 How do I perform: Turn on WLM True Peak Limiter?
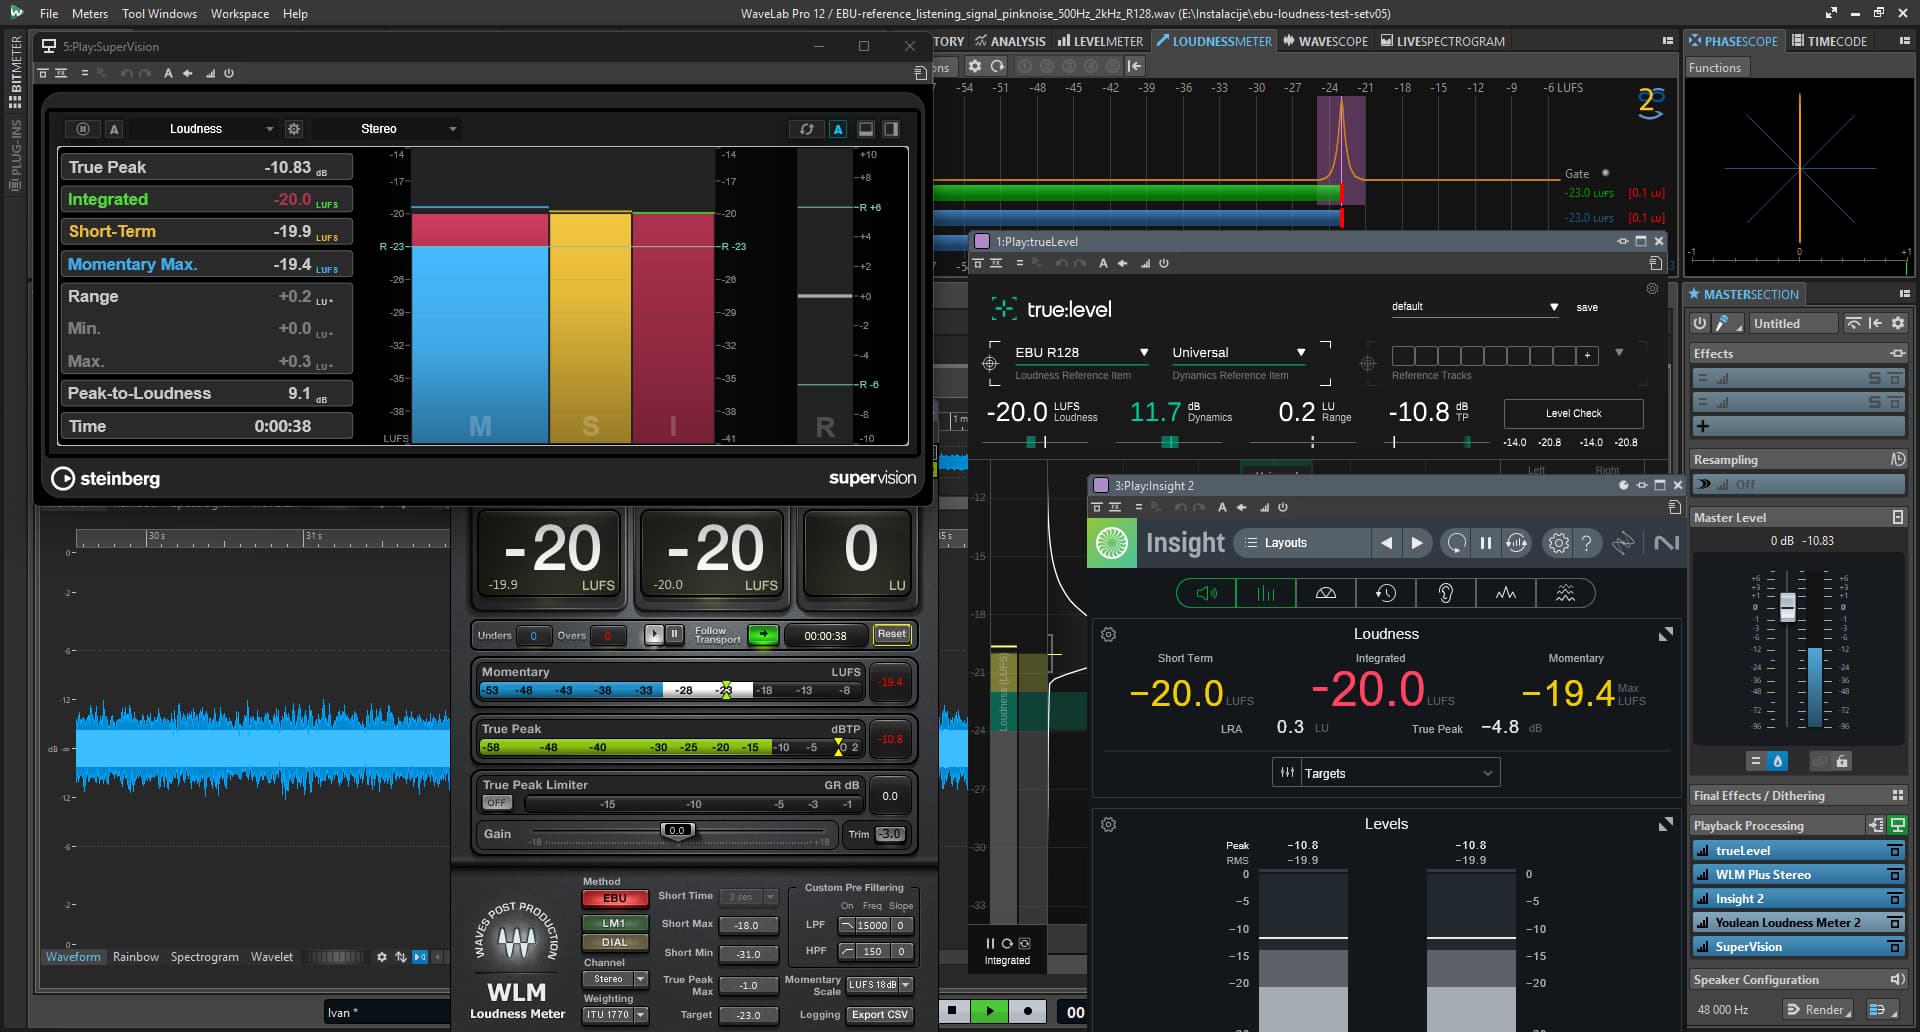coord(497,803)
